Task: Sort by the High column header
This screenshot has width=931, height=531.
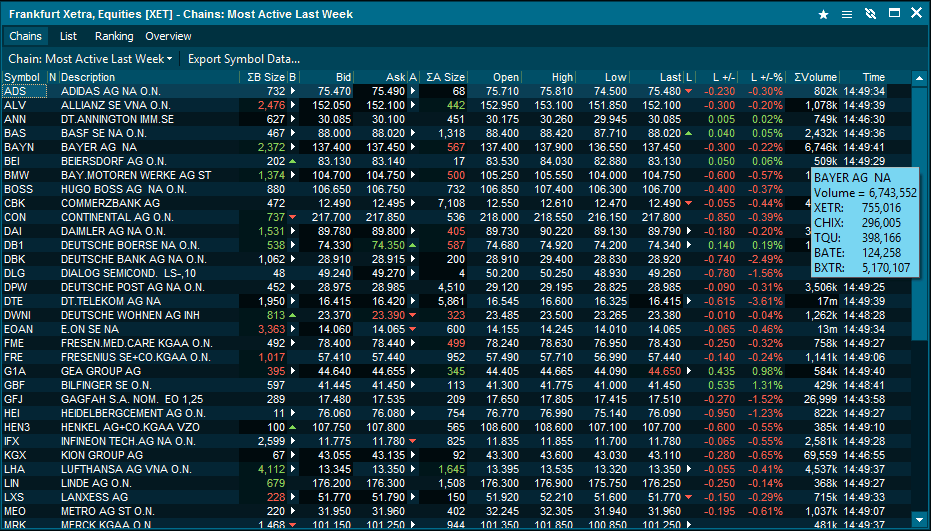Action: (548, 77)
